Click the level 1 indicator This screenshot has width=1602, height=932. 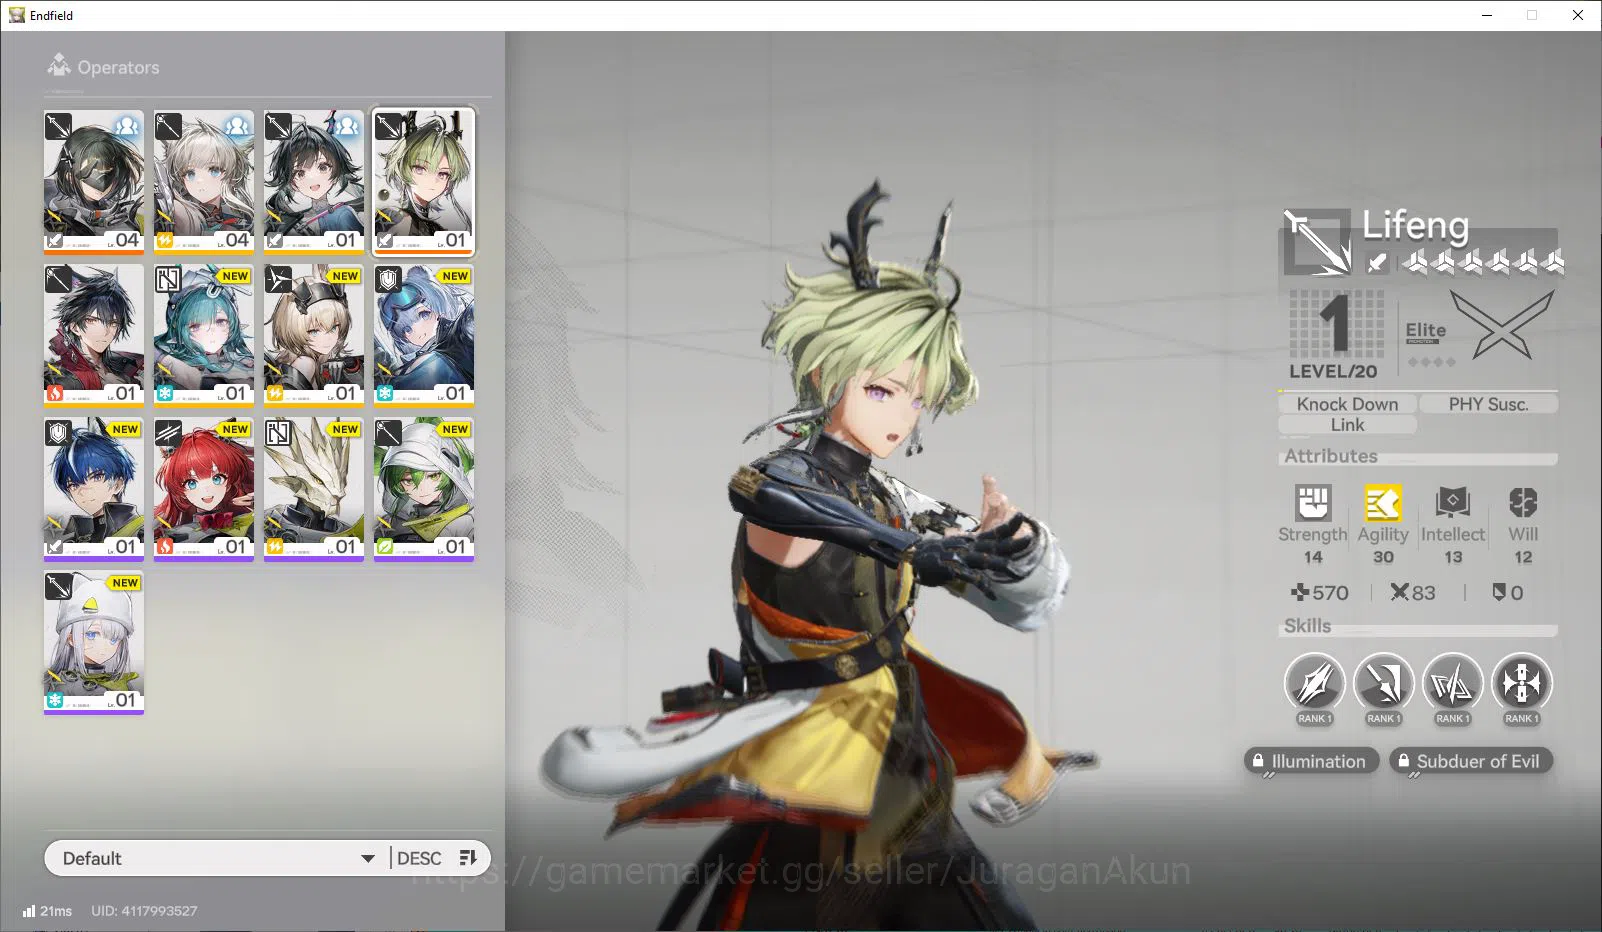tap(1335, 323)
